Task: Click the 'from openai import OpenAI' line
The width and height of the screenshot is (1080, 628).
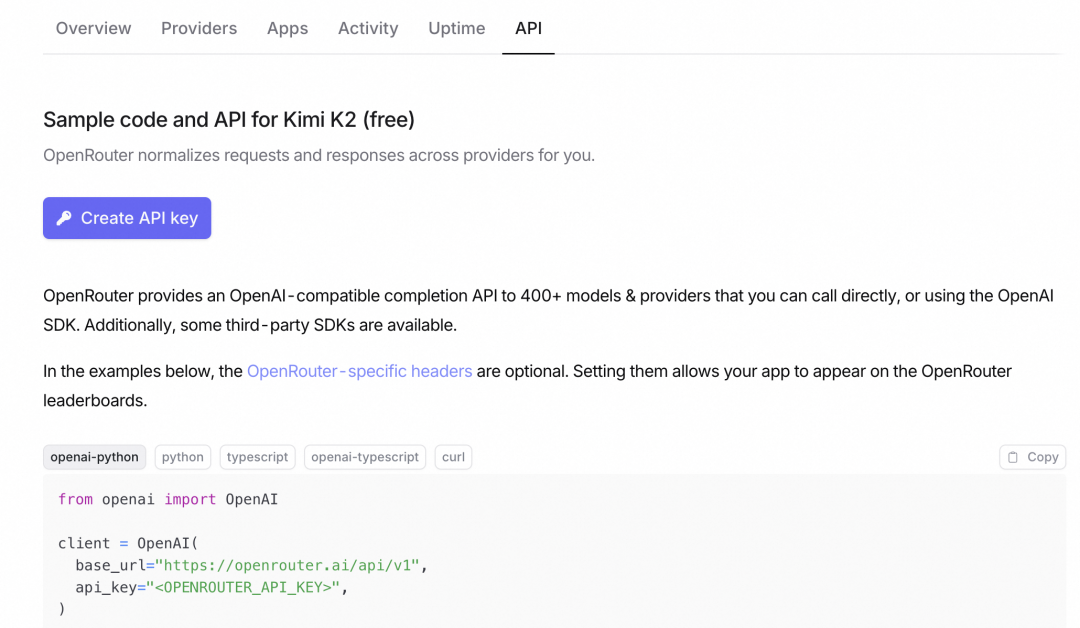Action: pos(168,499)
